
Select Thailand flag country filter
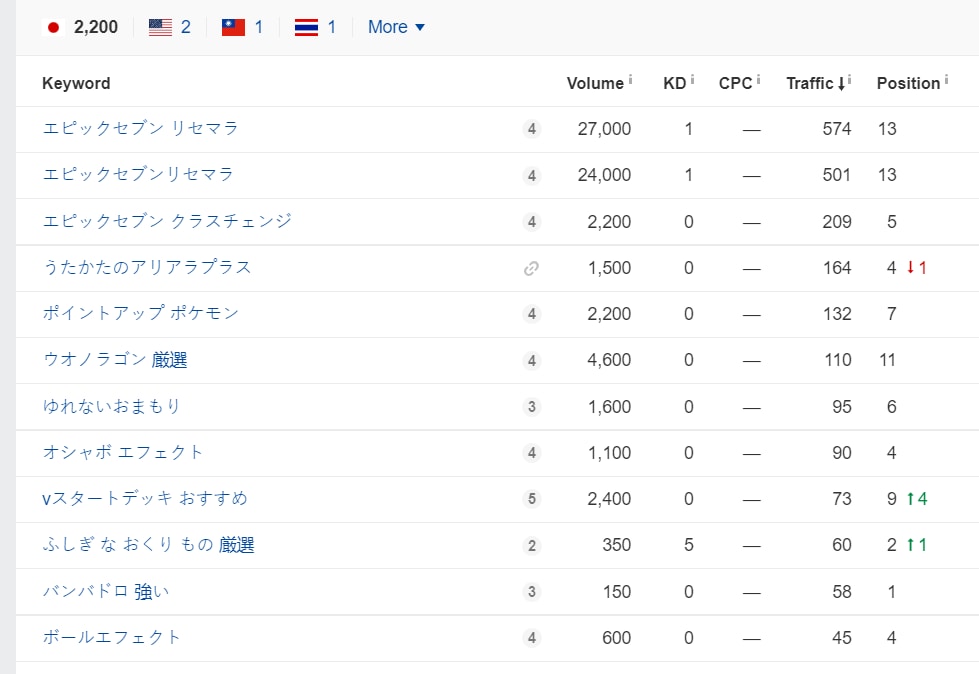click(x=316, y=27)
